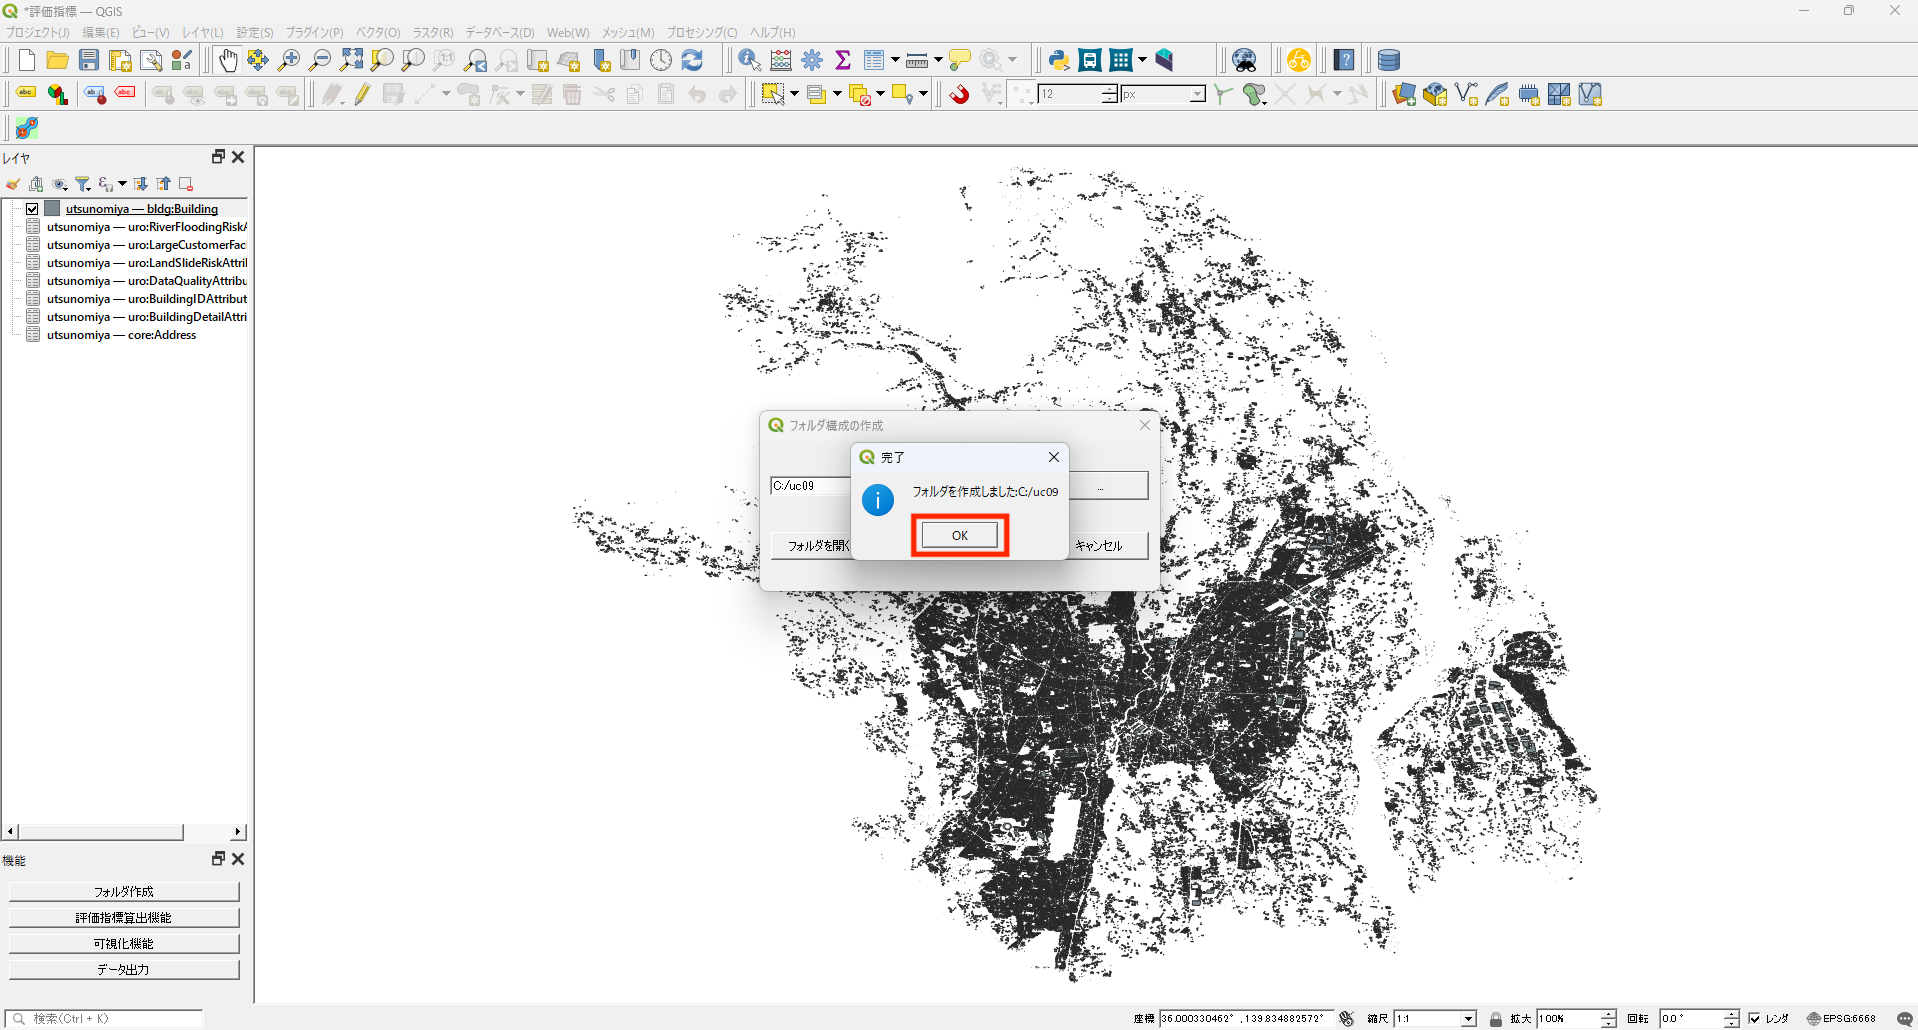Open the Python console
The width and height of the screenshot is (1918, 1030).
click(1059, 60)
